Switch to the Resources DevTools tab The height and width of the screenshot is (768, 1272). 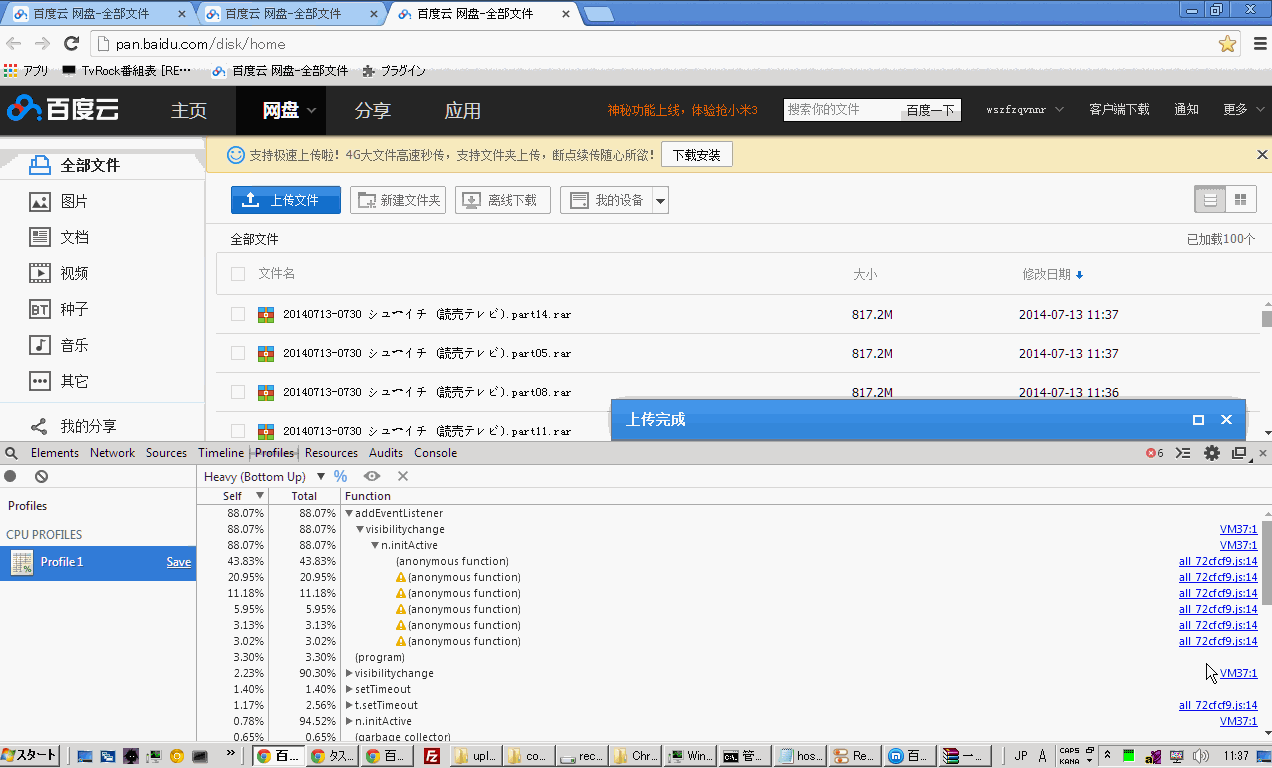pyautogui.click(x=331, y=453)
